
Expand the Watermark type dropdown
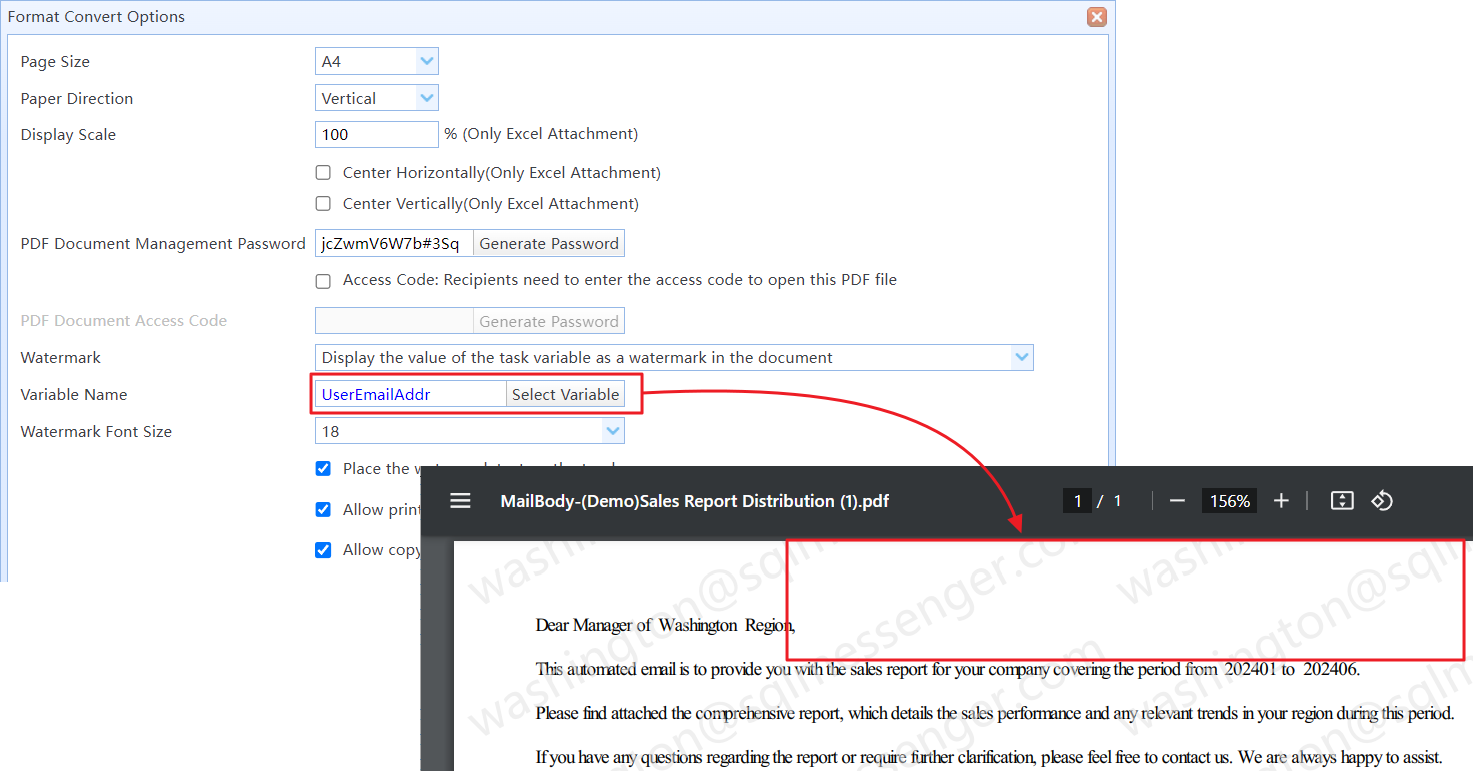click(x=674, y=357)
